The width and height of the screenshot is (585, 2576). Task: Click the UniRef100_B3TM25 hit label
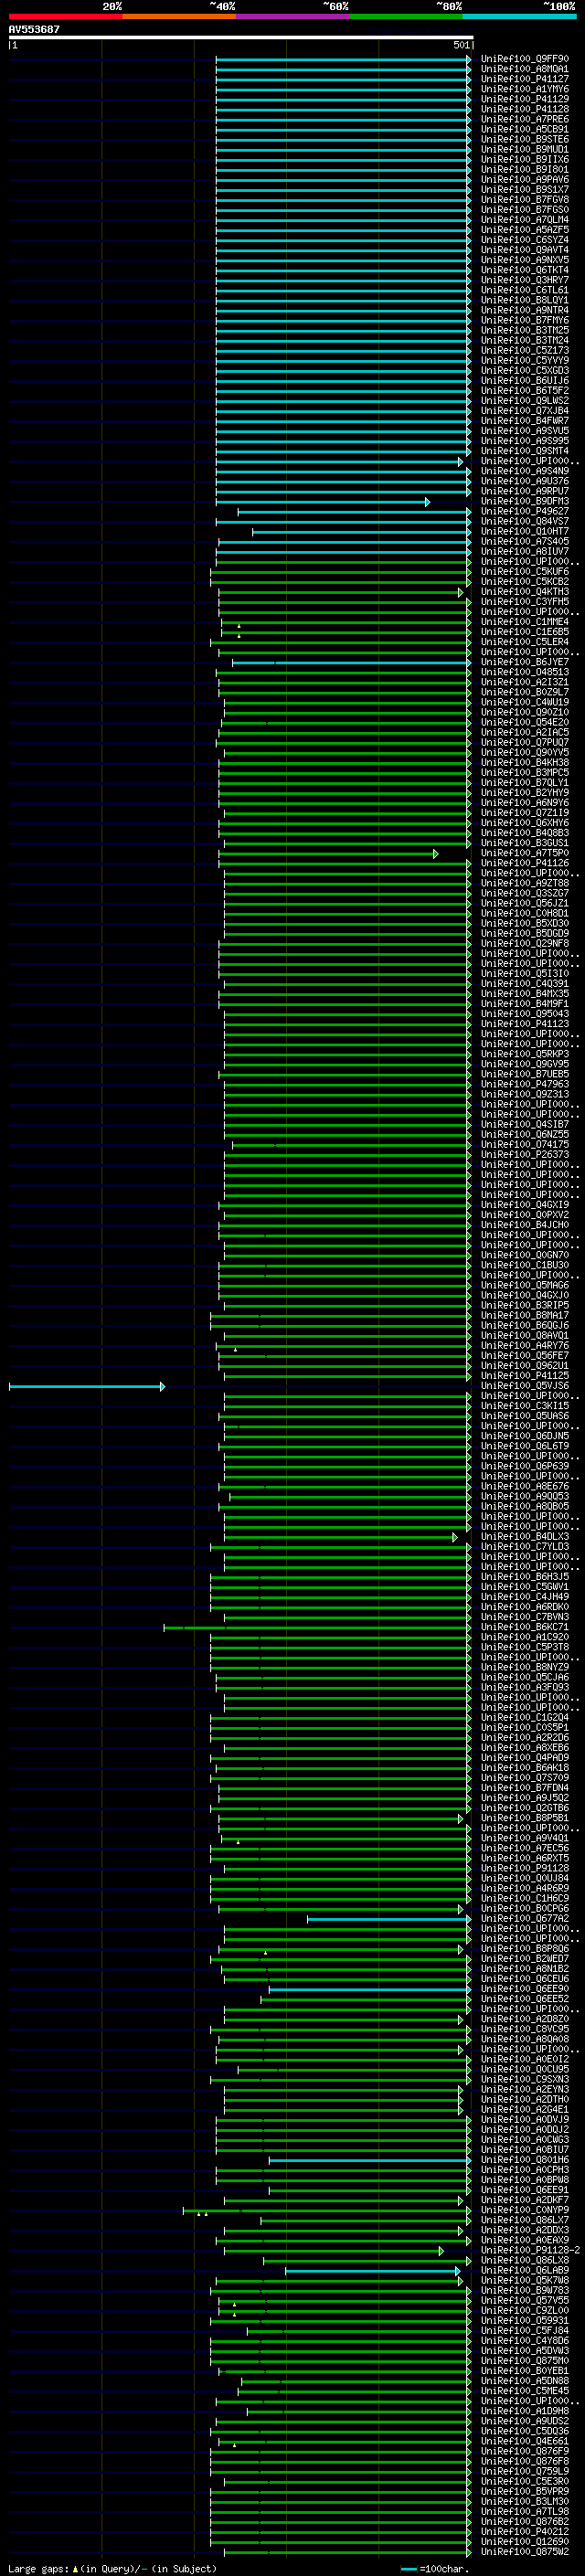click(x=524, y=330)
